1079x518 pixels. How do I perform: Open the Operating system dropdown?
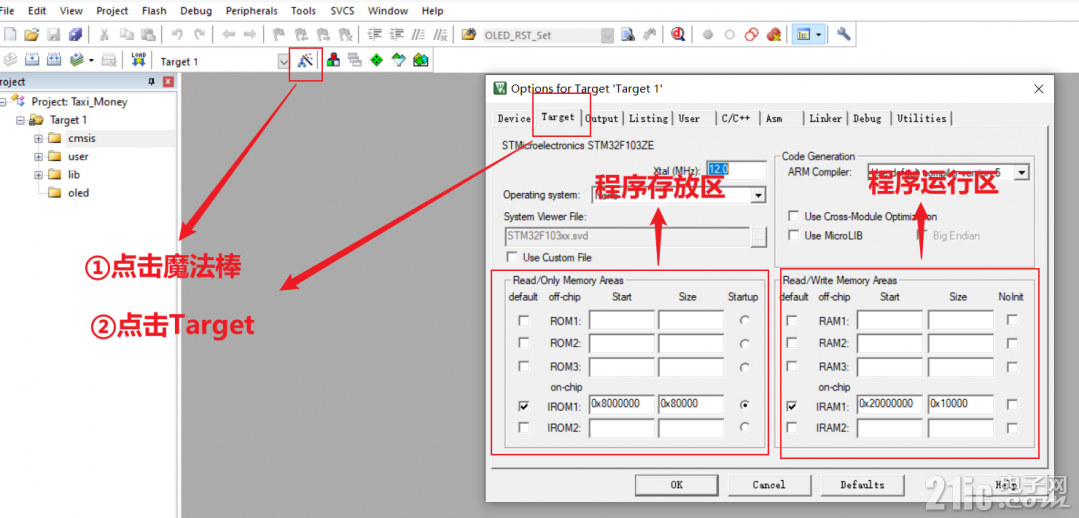pyautogui.click(x=758, y=195)
